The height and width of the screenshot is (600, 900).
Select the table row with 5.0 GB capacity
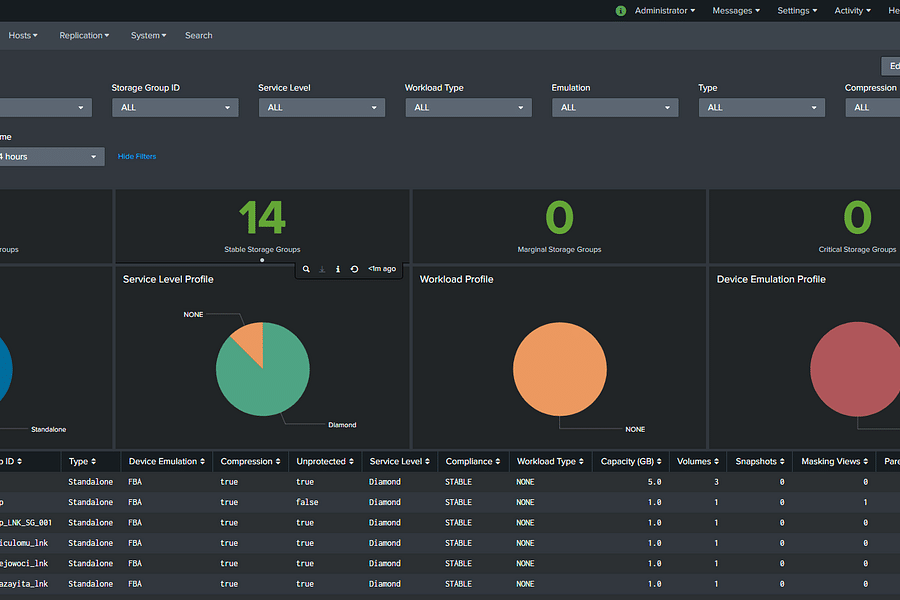click(450, 482)
